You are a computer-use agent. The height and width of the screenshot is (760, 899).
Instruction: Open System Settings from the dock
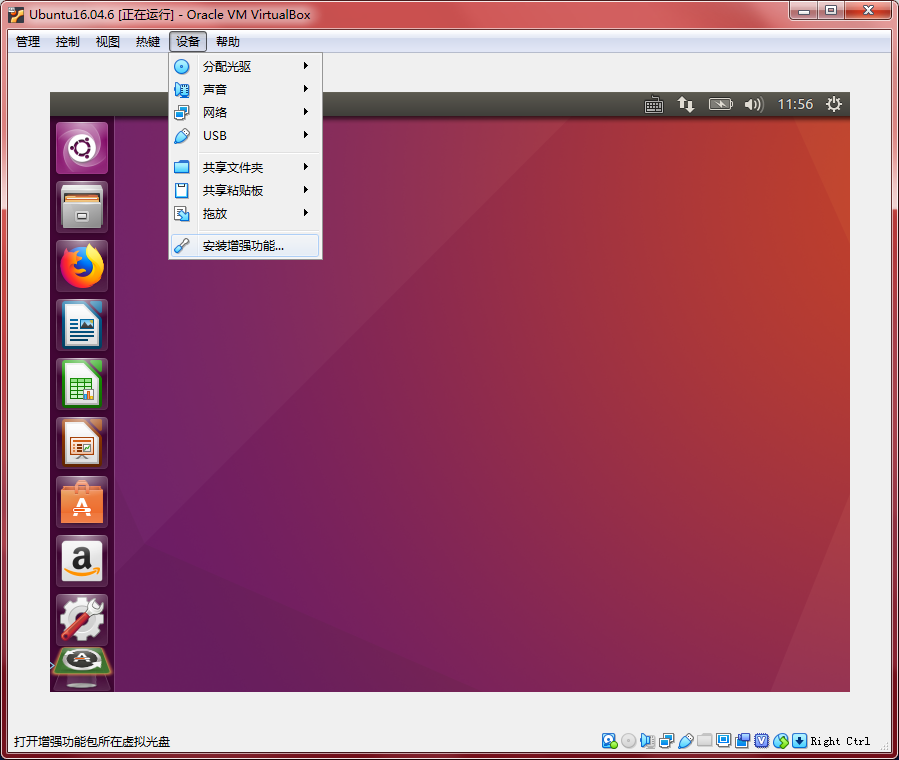coord(82,620)
